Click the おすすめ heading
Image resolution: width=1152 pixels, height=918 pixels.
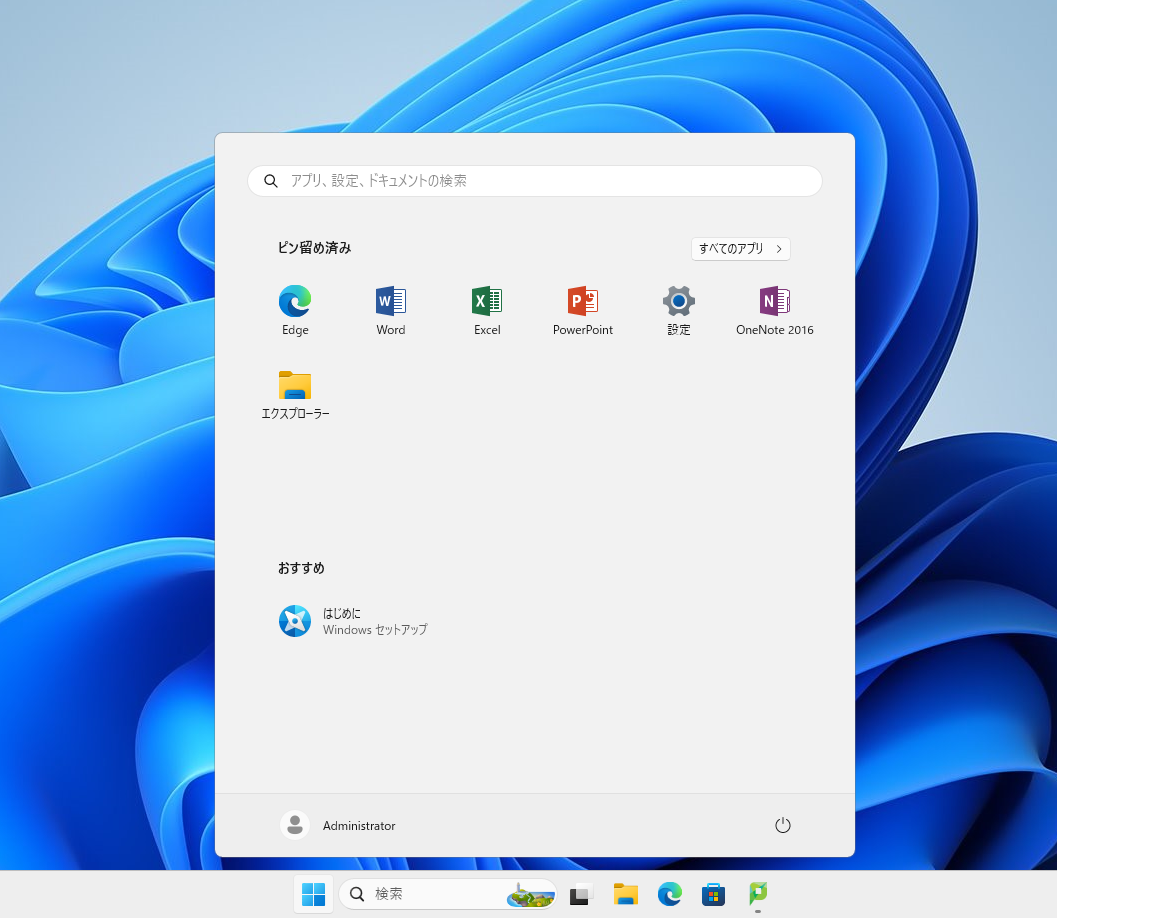coord(301,568)
